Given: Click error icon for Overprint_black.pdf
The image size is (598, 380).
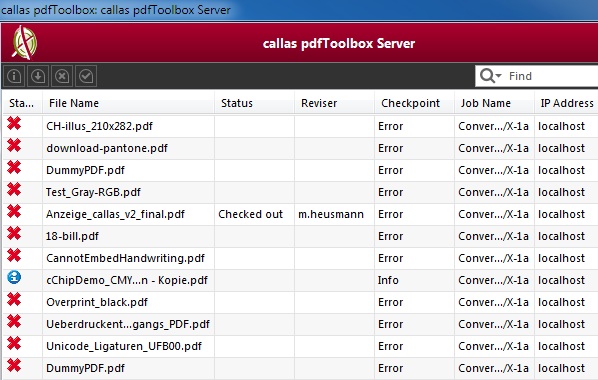Looking at the screenshot, I should coord(14,299).
